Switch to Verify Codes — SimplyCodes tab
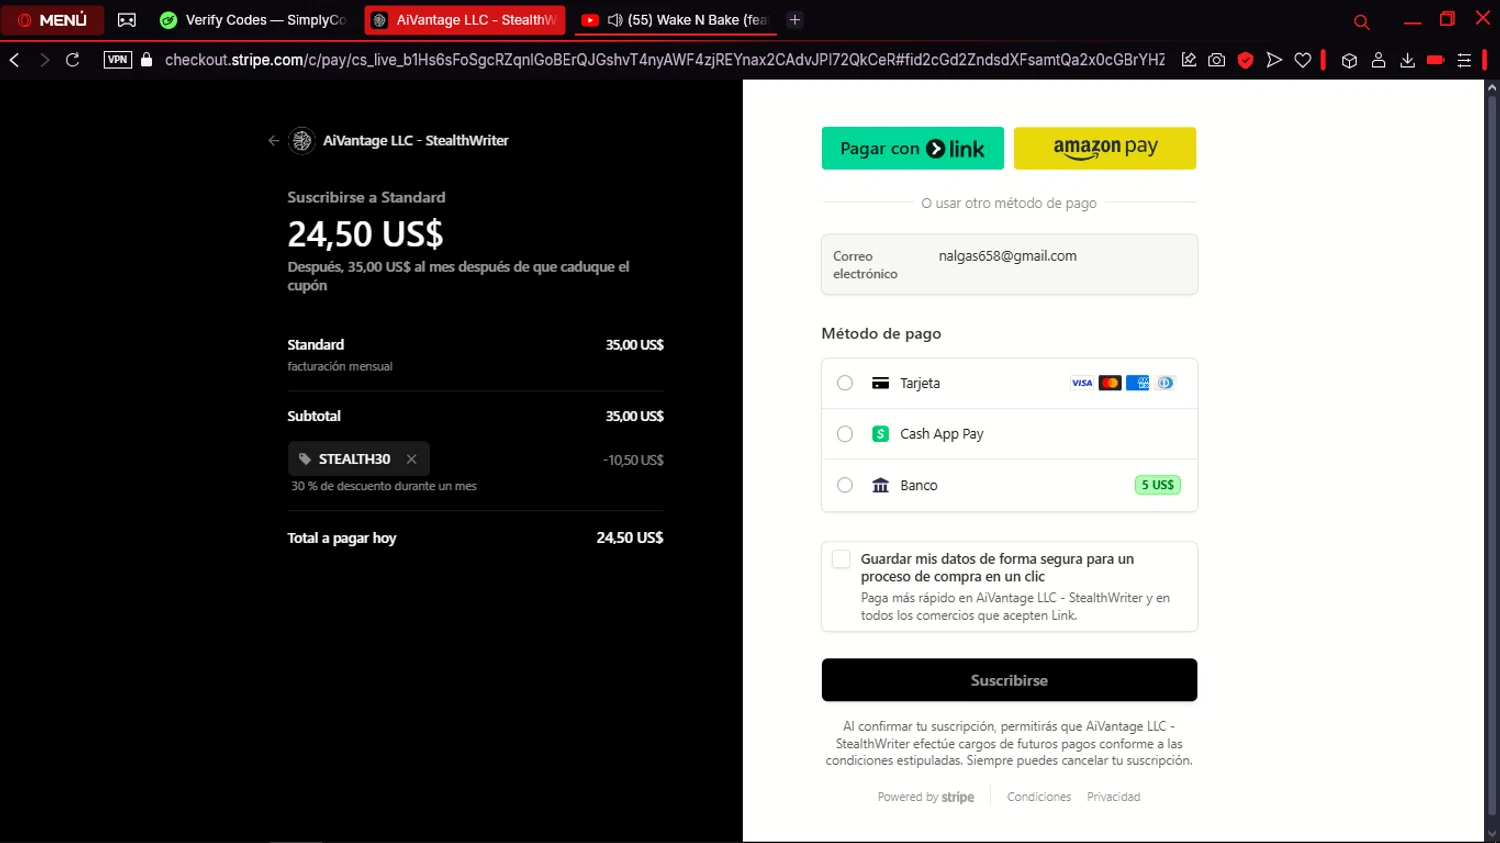Image resolution: width=1500 pixels, height=843 pixels. click(x=254, y=20)
